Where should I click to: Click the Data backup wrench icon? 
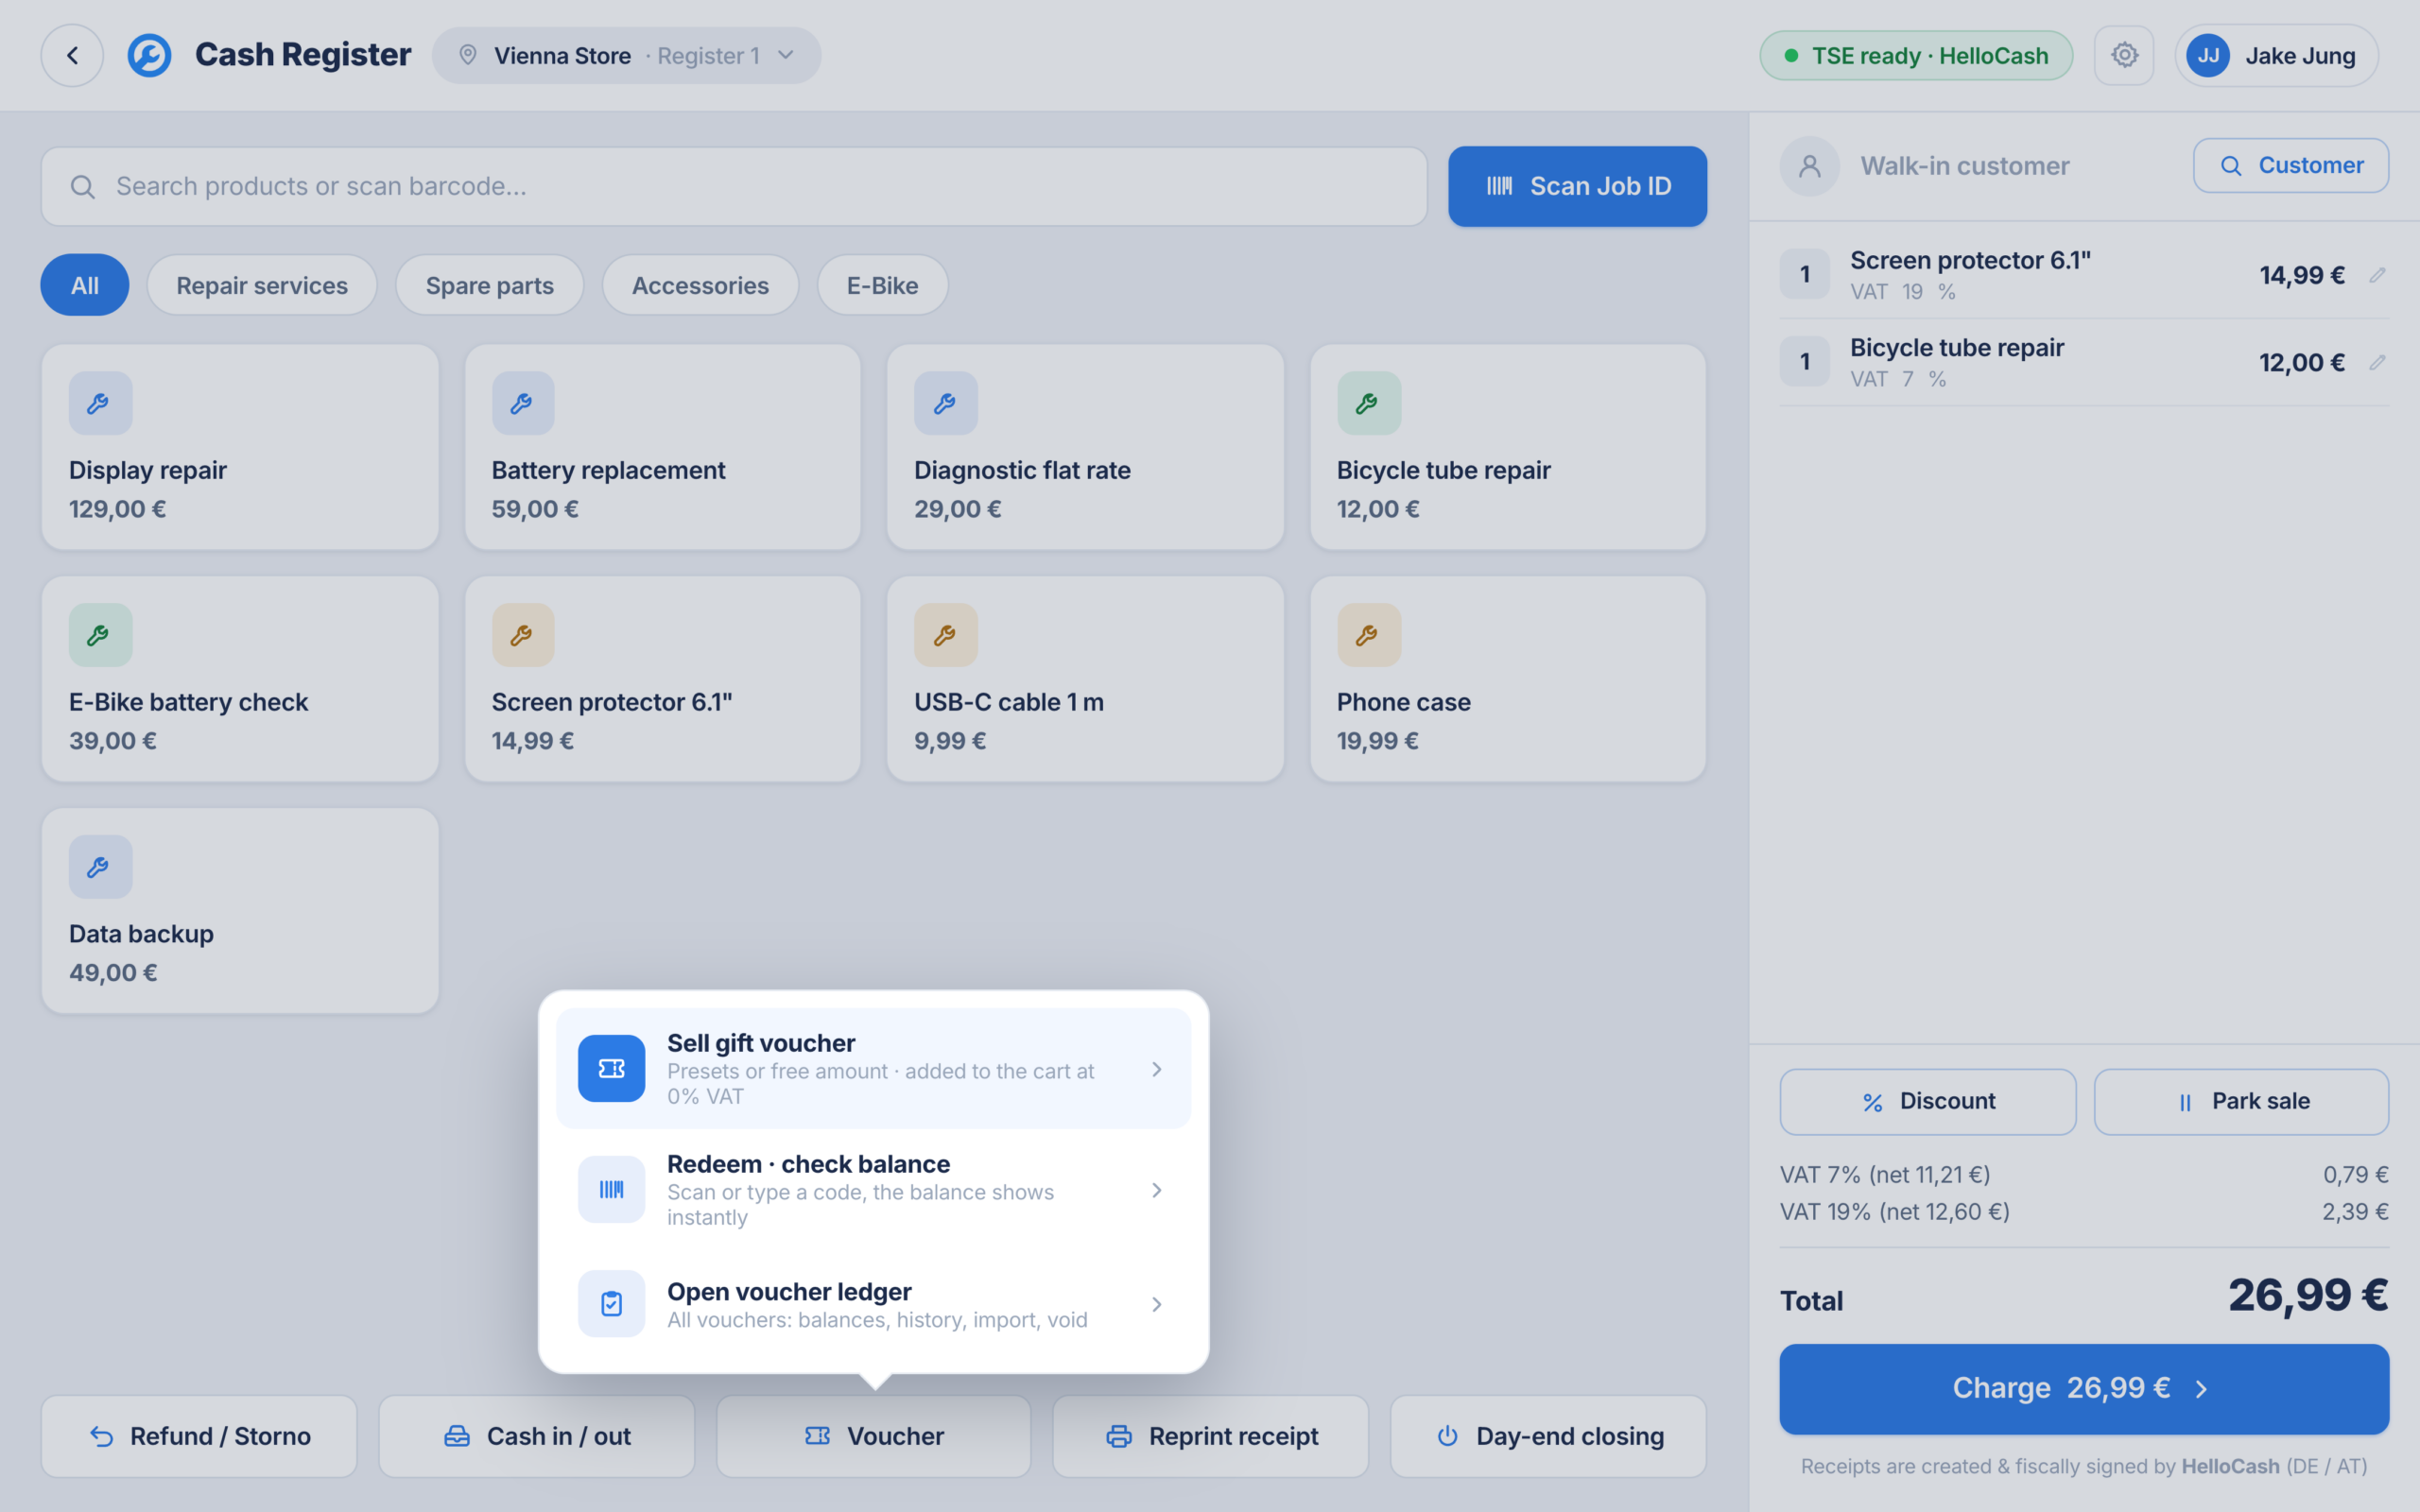[100, 867]
